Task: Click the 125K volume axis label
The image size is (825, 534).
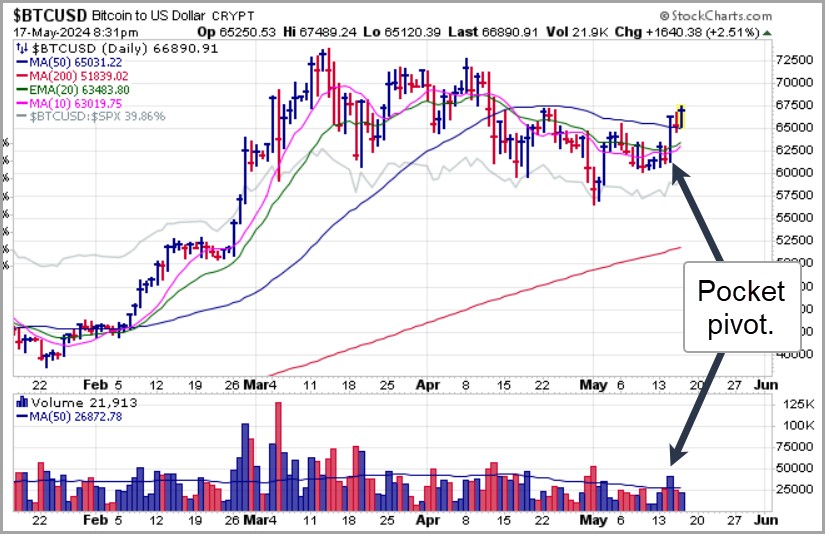Action: 799,405
